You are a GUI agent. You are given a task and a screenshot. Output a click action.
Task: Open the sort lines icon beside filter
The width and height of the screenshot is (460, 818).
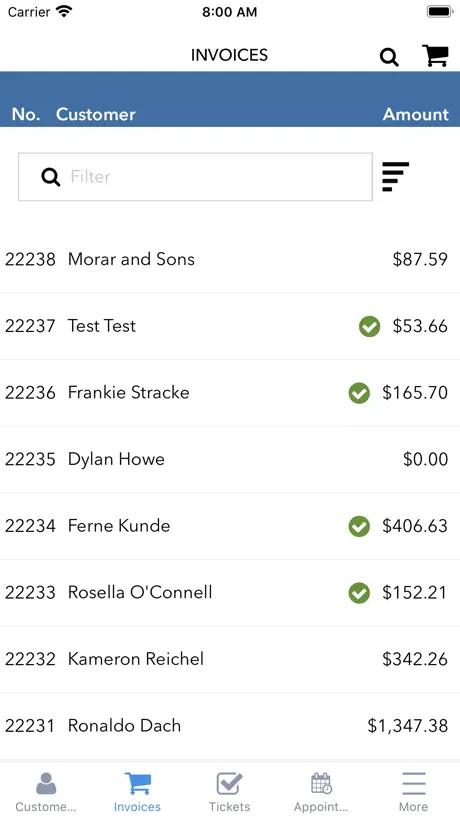click(x=395, y=177)
